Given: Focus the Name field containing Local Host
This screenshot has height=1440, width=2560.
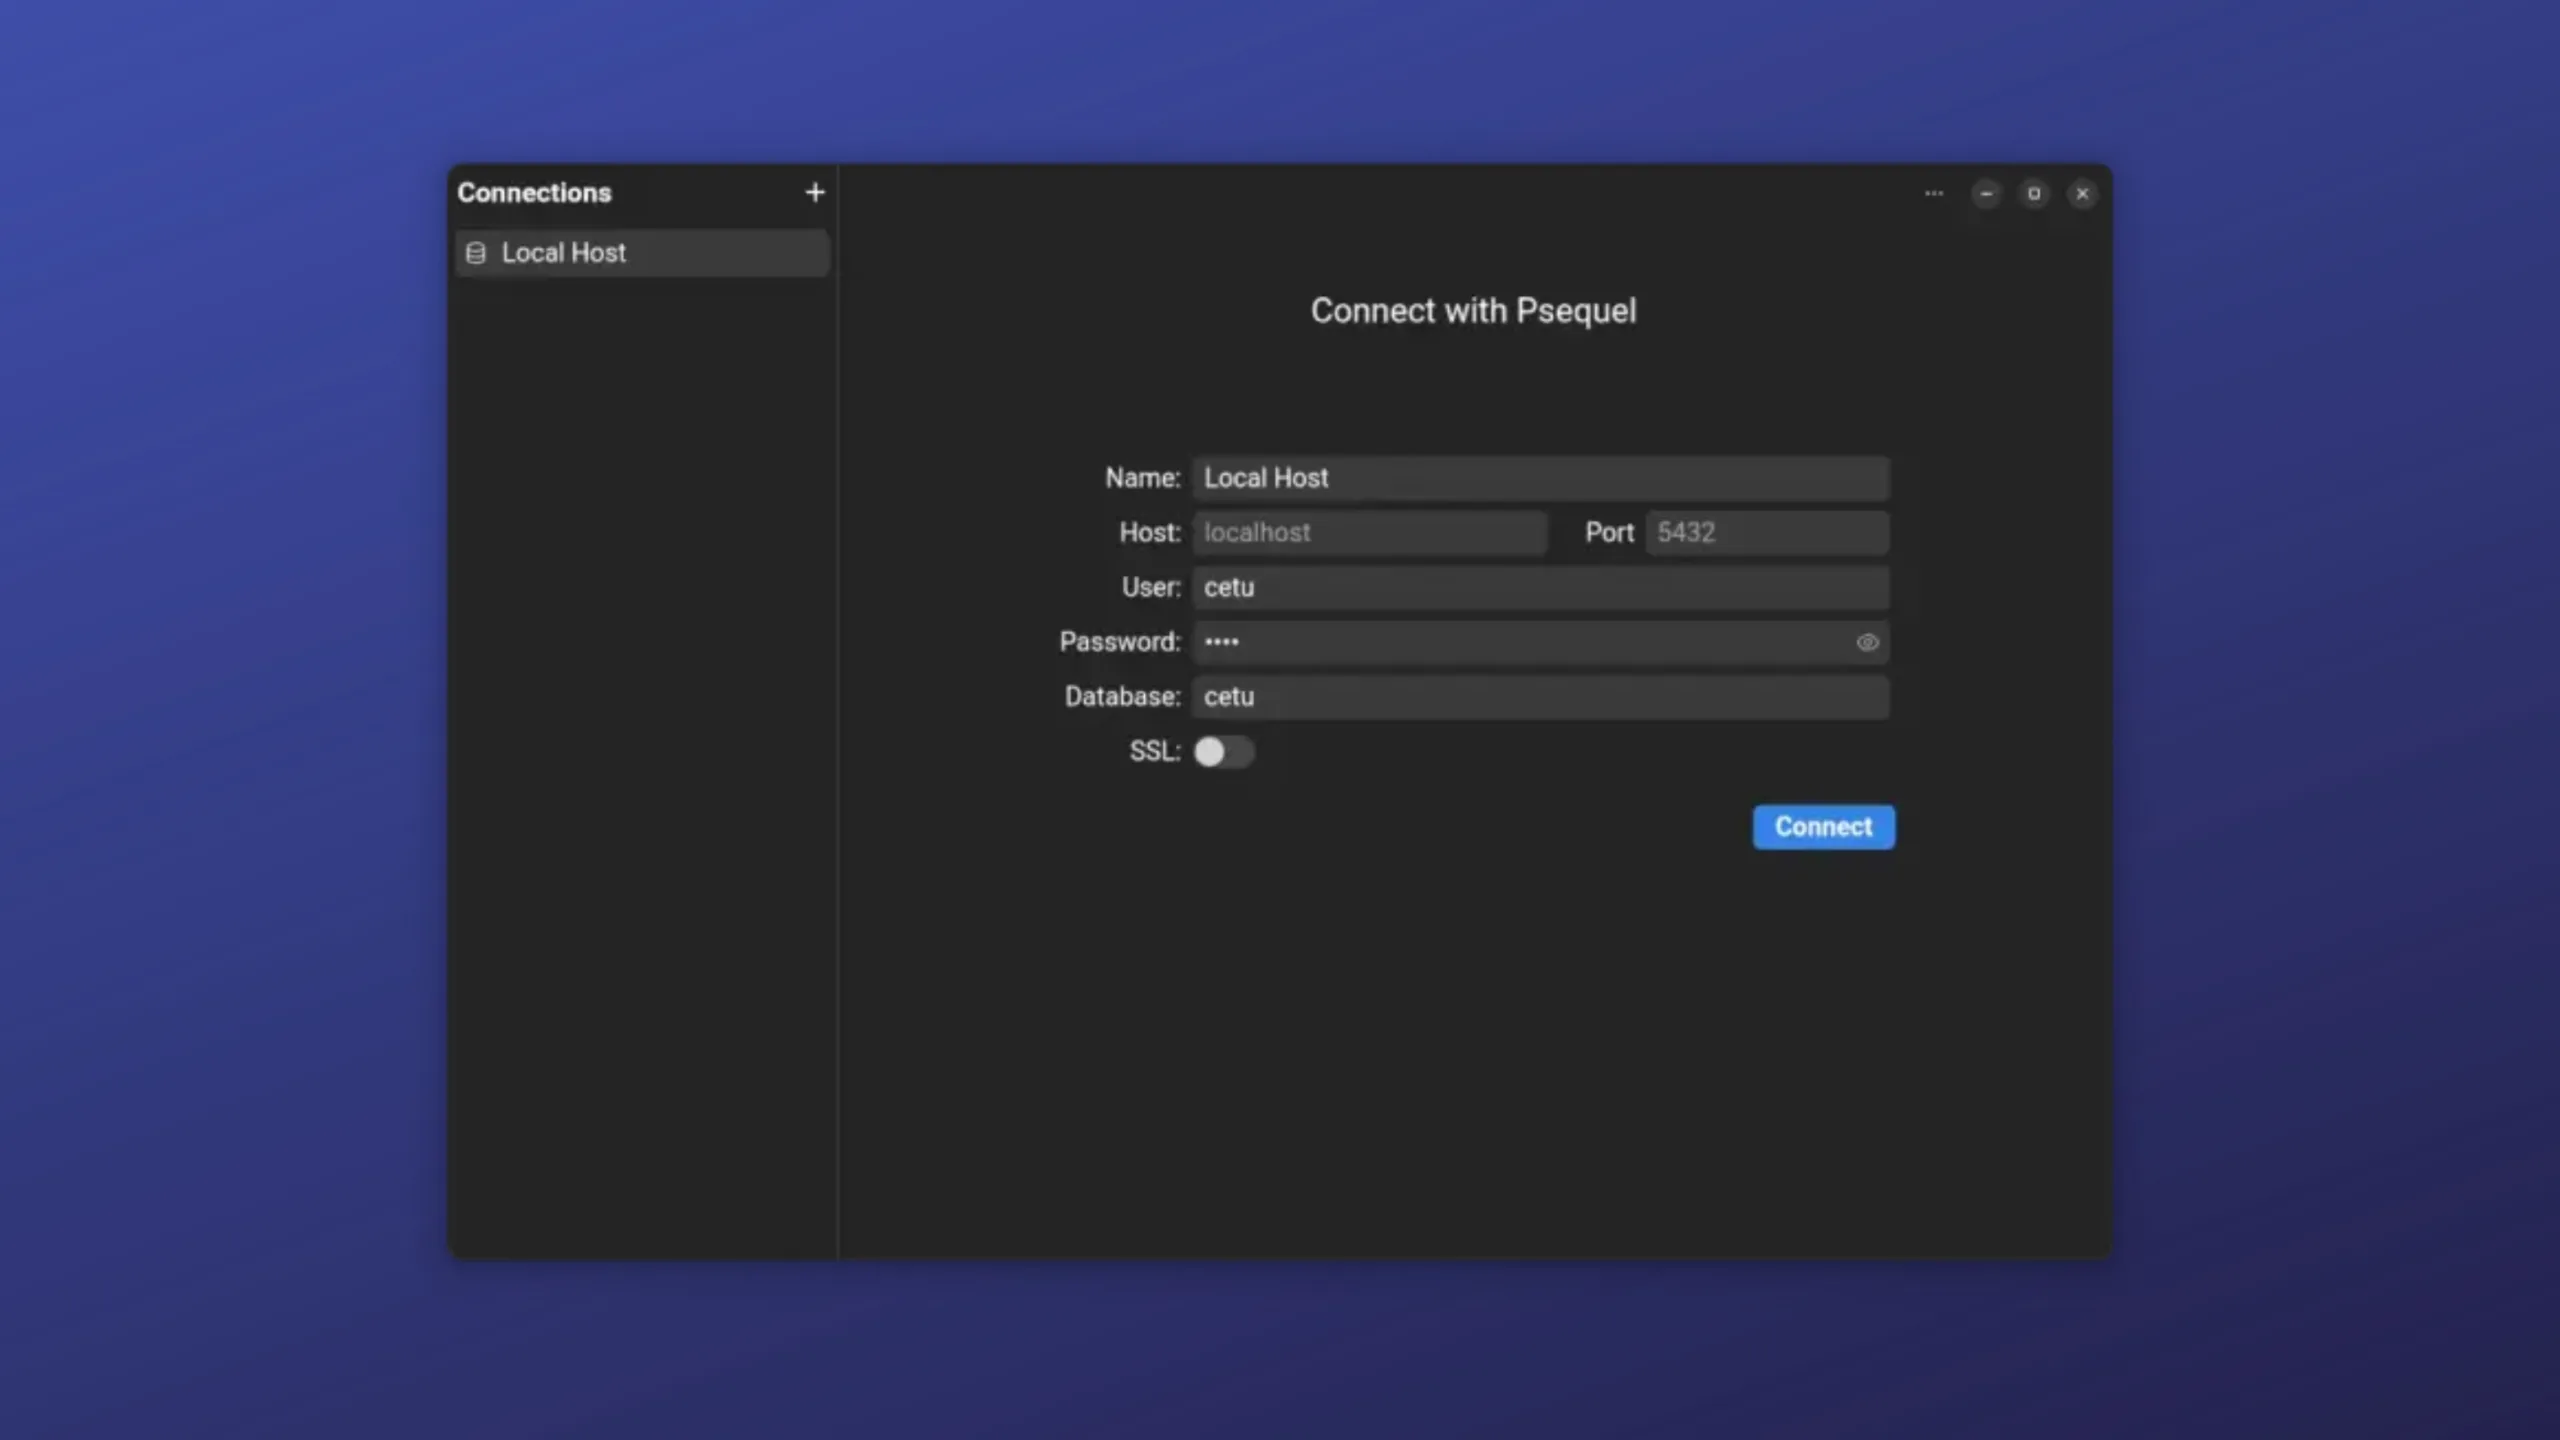Looking at the screenshot, I should [x=1540, y=478].
